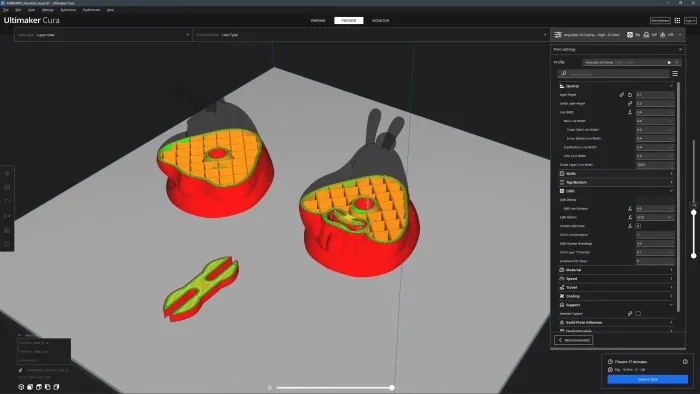This screenshot has width=700, height=394.
Task: Open the application switcher grid icon
Action: tap(677, 21)
